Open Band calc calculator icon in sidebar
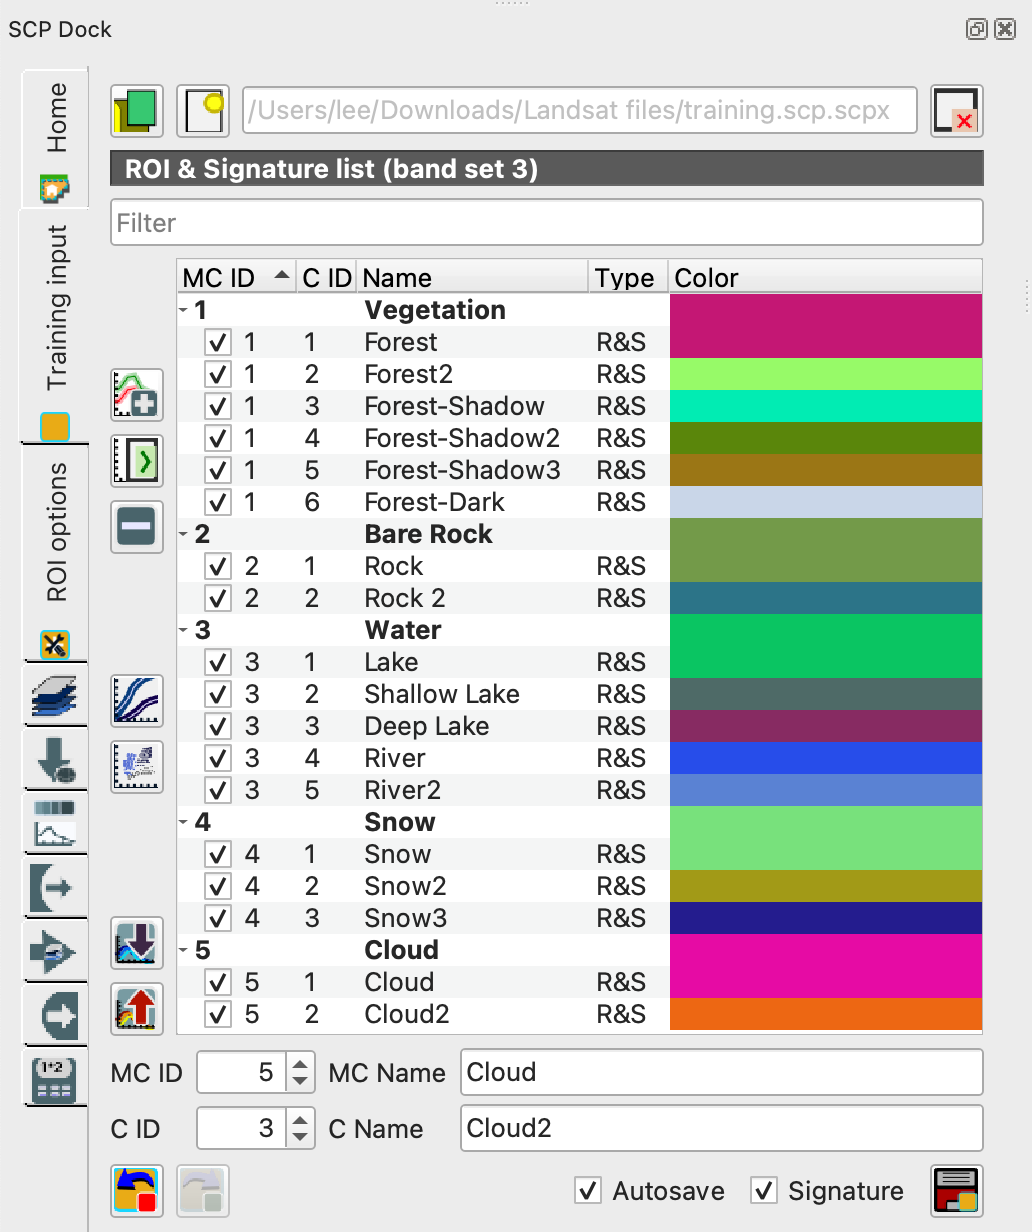Viewport: 1032px width, 1232px height. 54,1077
